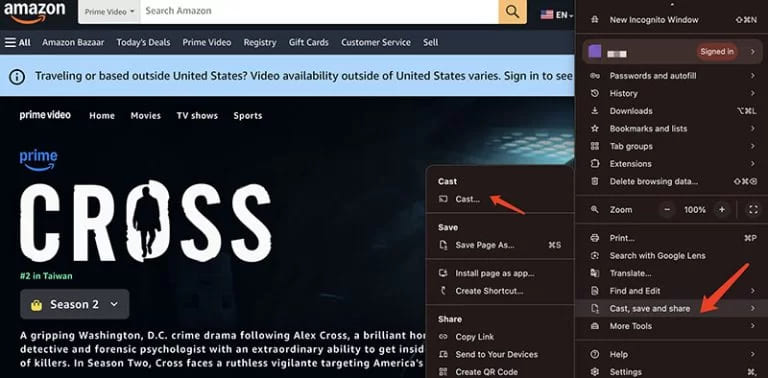The width and height of the screenshot is (768, 378).
Task: Click the CROSS show title artwork
Action: [145, 222]
